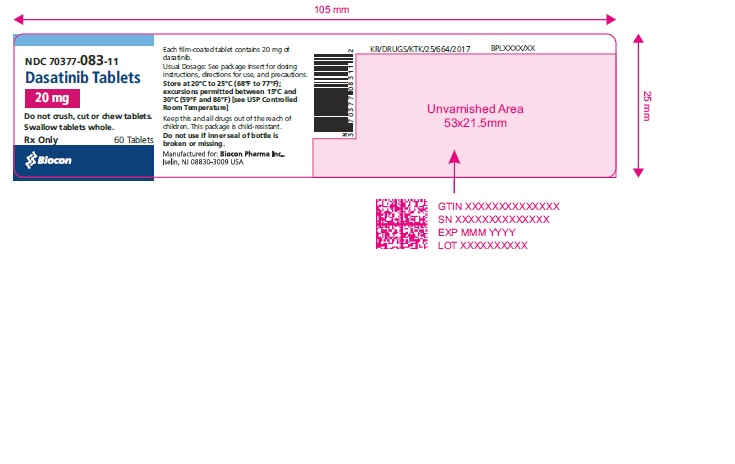This screenshot has width=735, height=464.
Task: Click the GTIN placeholder line
Action: (498, 206)
